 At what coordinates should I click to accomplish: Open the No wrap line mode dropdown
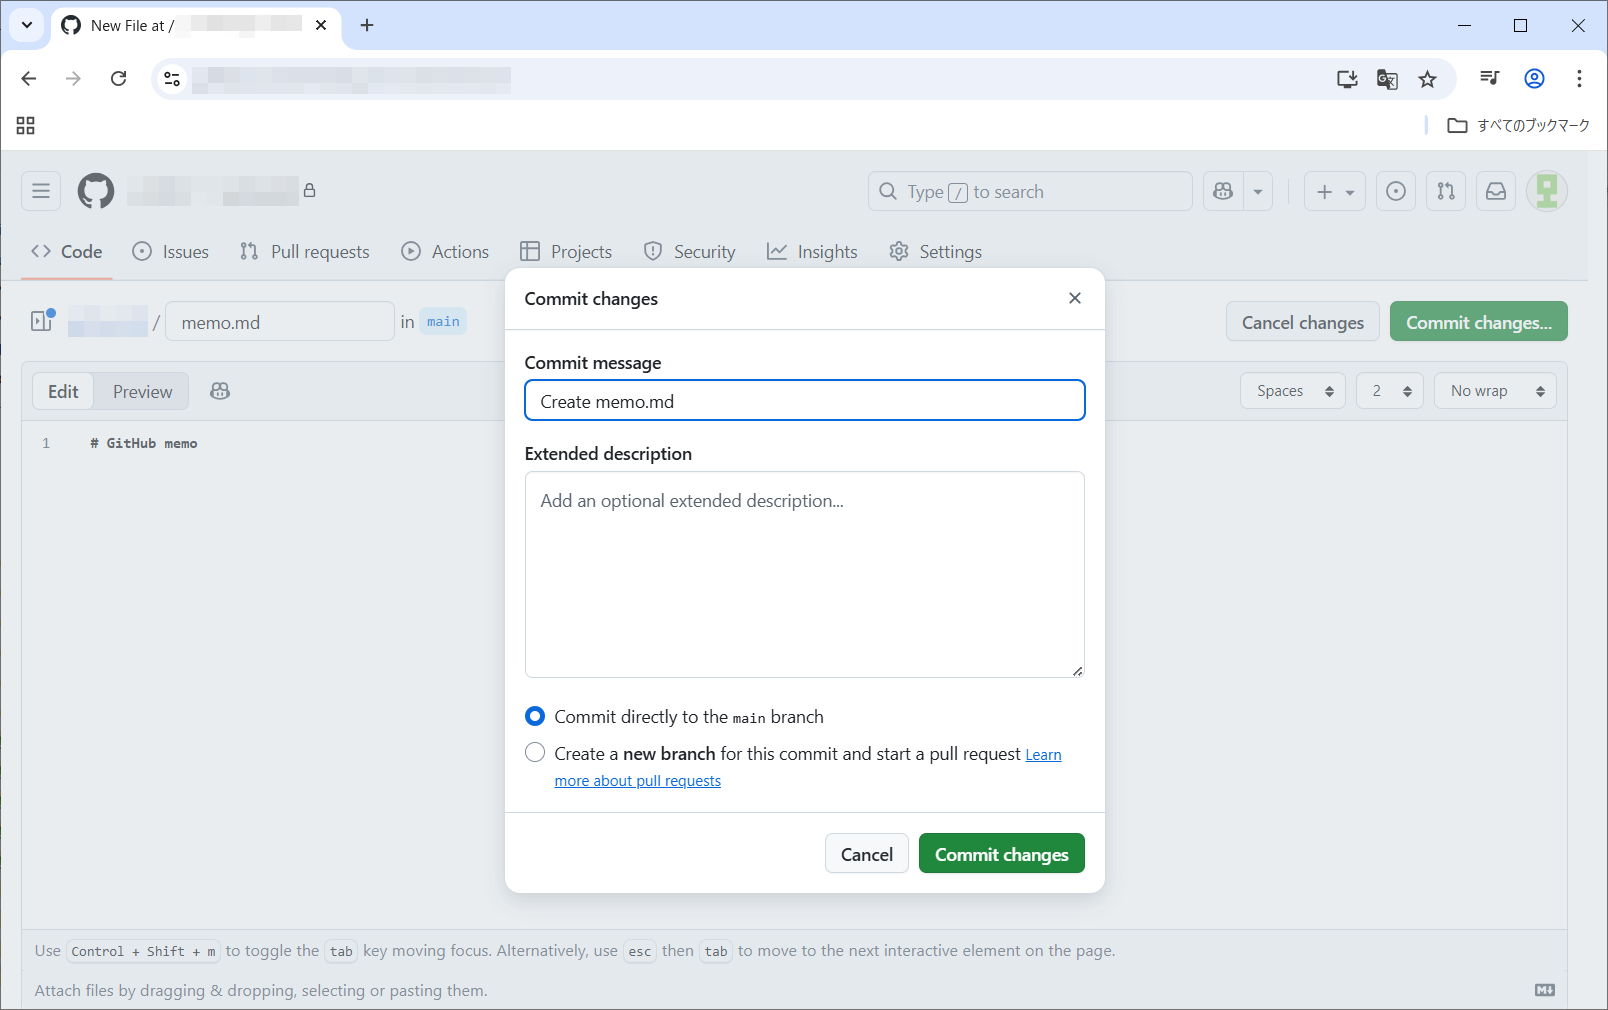(x=1495, y=391)
